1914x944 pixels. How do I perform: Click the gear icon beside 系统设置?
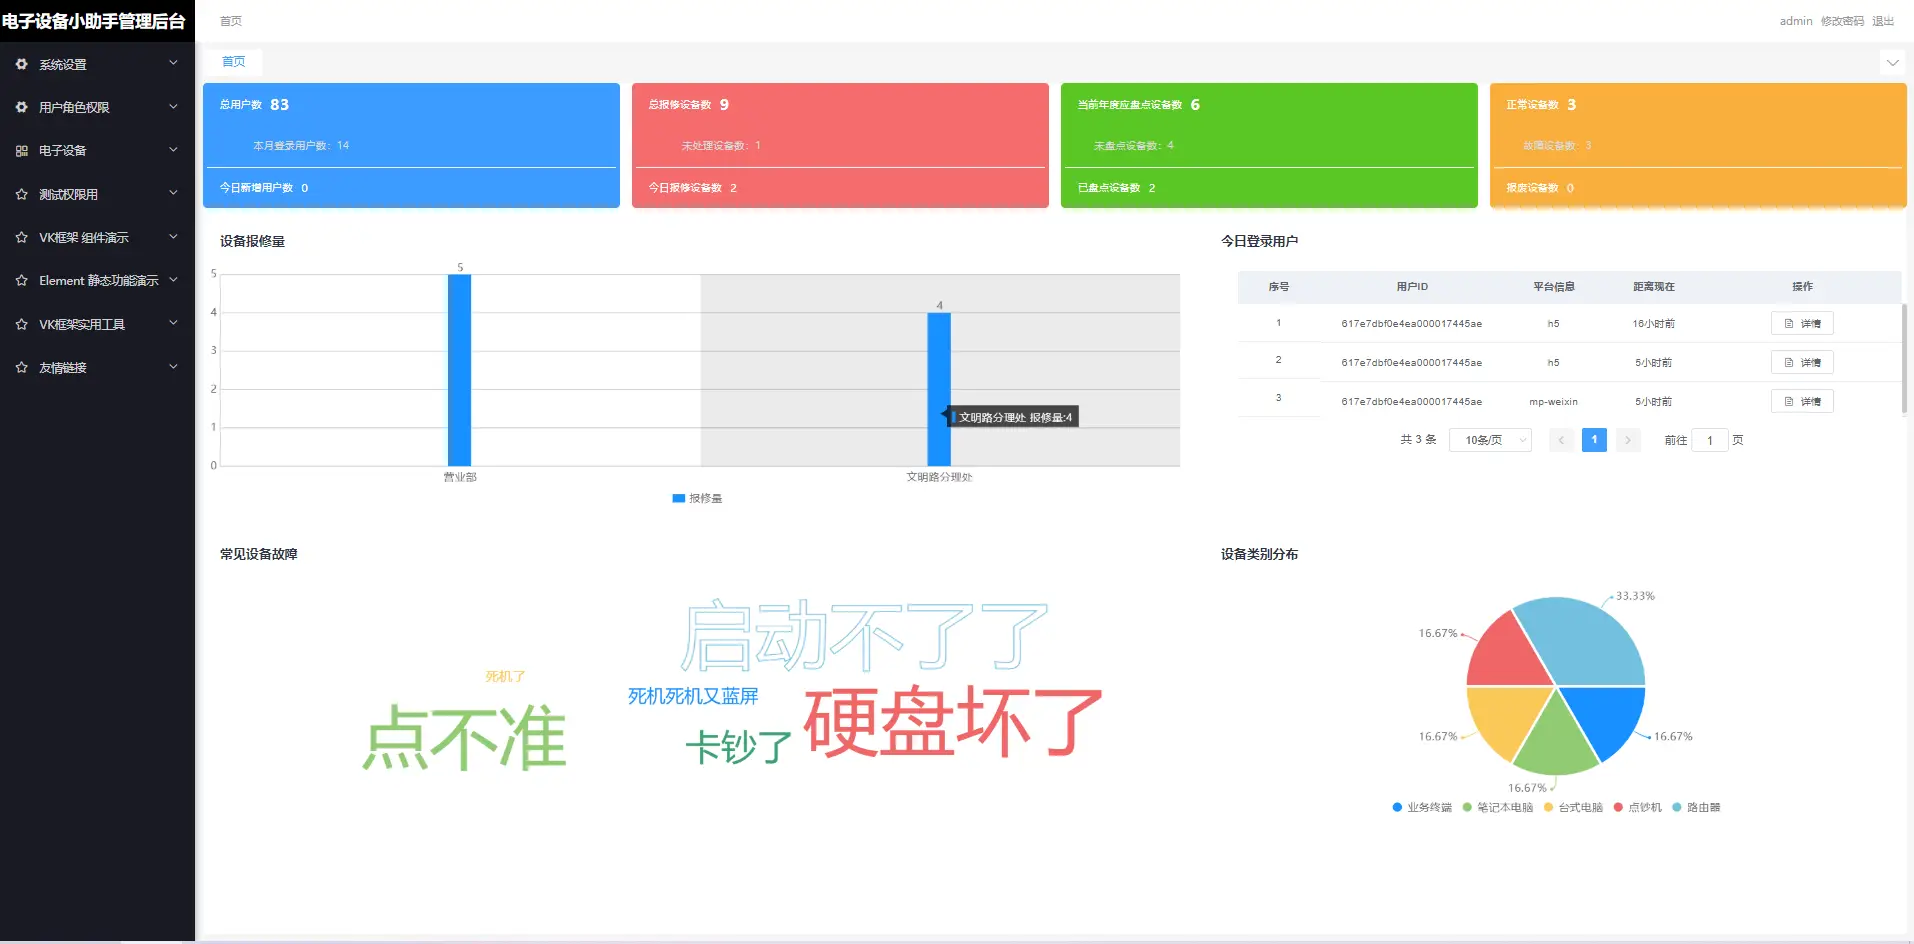21,64
